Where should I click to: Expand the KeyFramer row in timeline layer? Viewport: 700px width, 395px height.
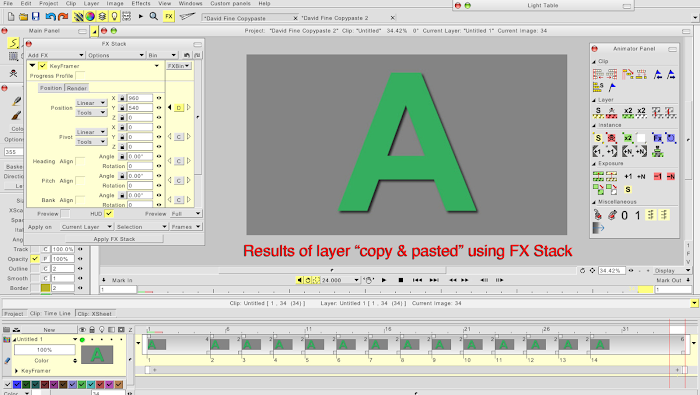pos(17,371)
